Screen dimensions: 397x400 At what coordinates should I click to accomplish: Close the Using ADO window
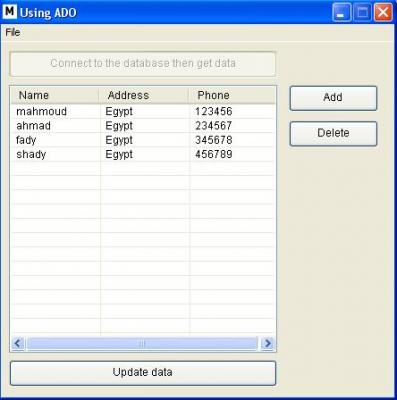pos(383,12)
